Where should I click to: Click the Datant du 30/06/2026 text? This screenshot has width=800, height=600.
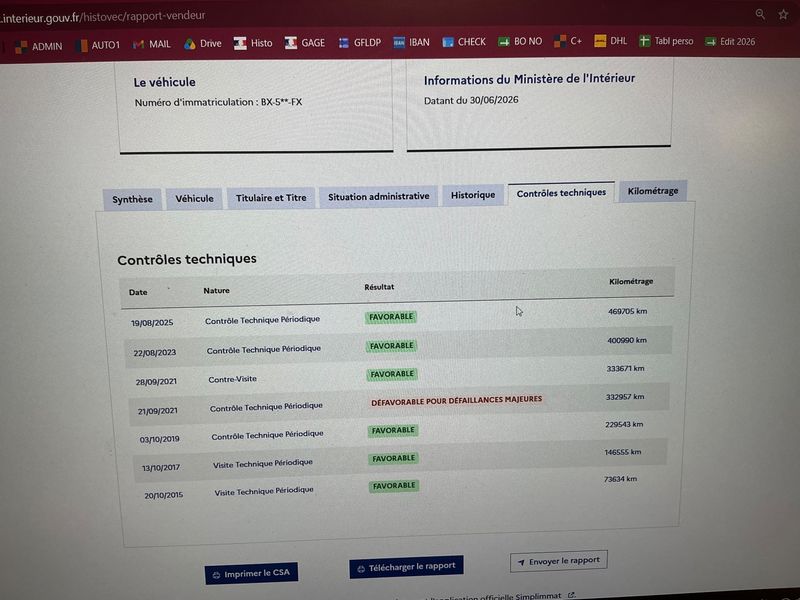click(471, 101)
